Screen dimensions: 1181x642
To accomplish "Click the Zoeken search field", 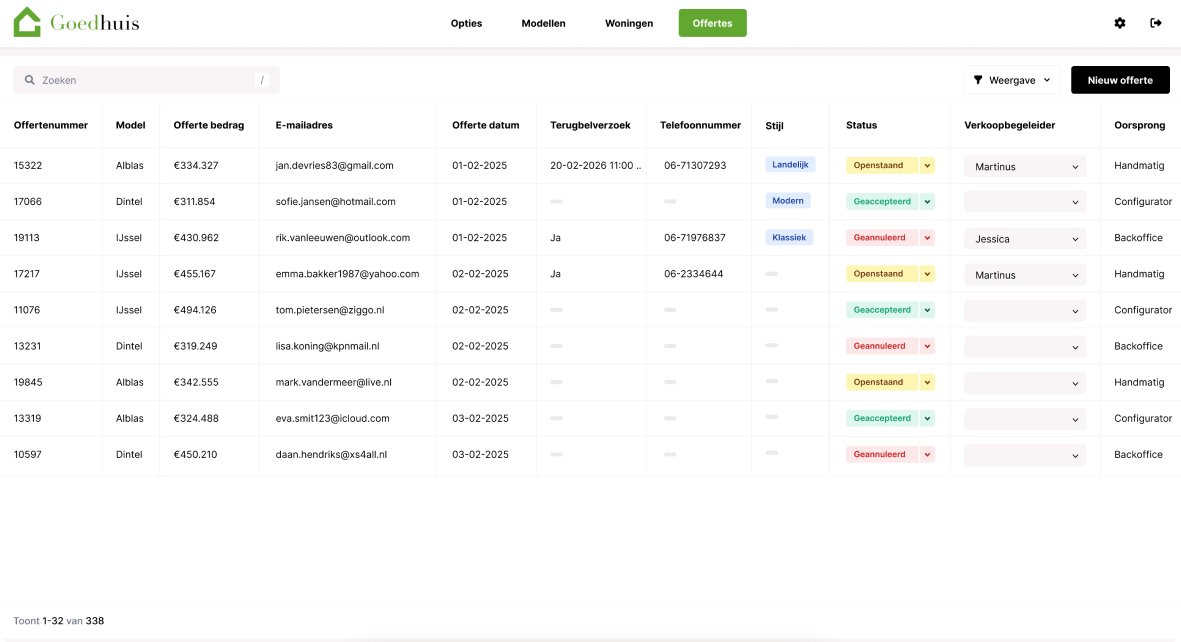I will pos(146,80).
